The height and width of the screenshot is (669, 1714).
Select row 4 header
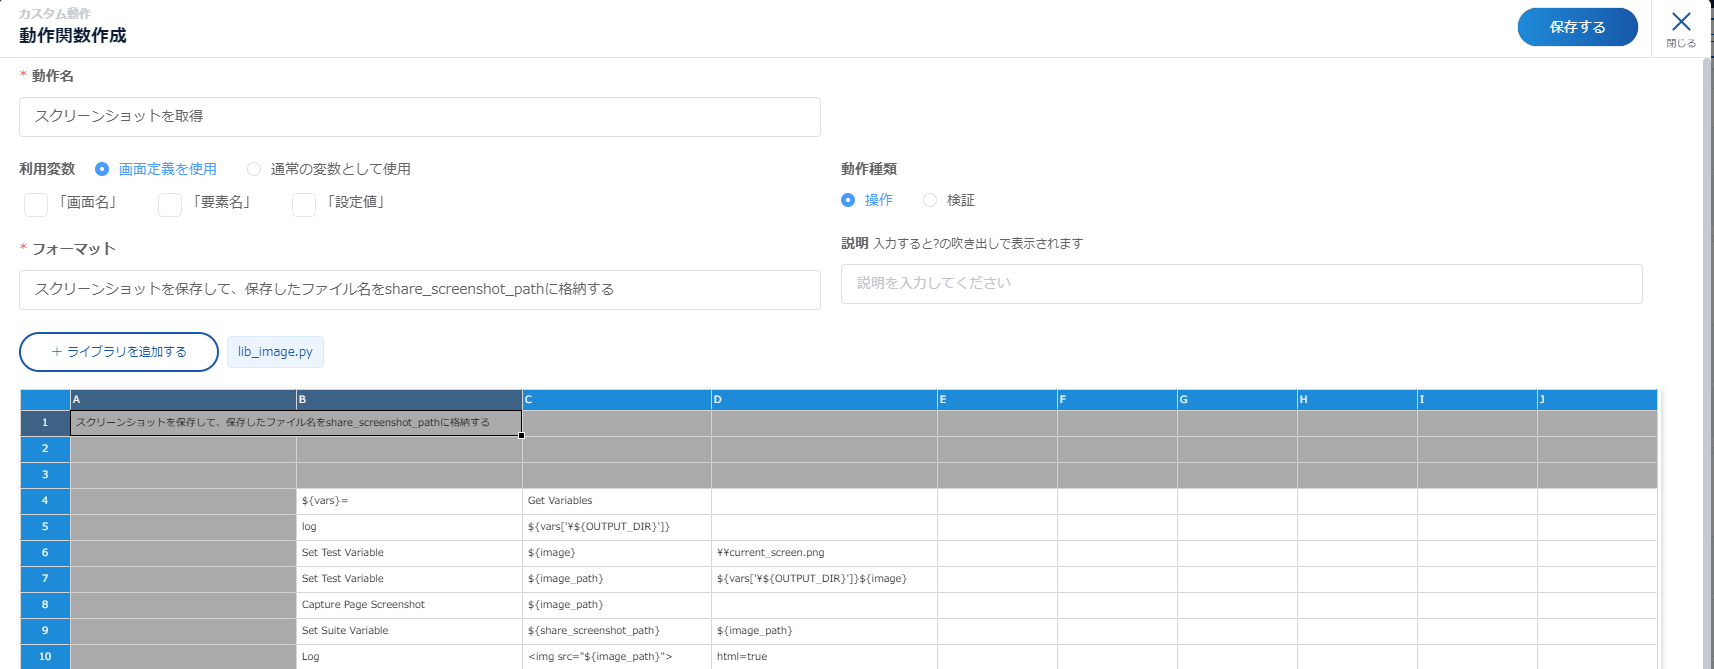(45, 501)
